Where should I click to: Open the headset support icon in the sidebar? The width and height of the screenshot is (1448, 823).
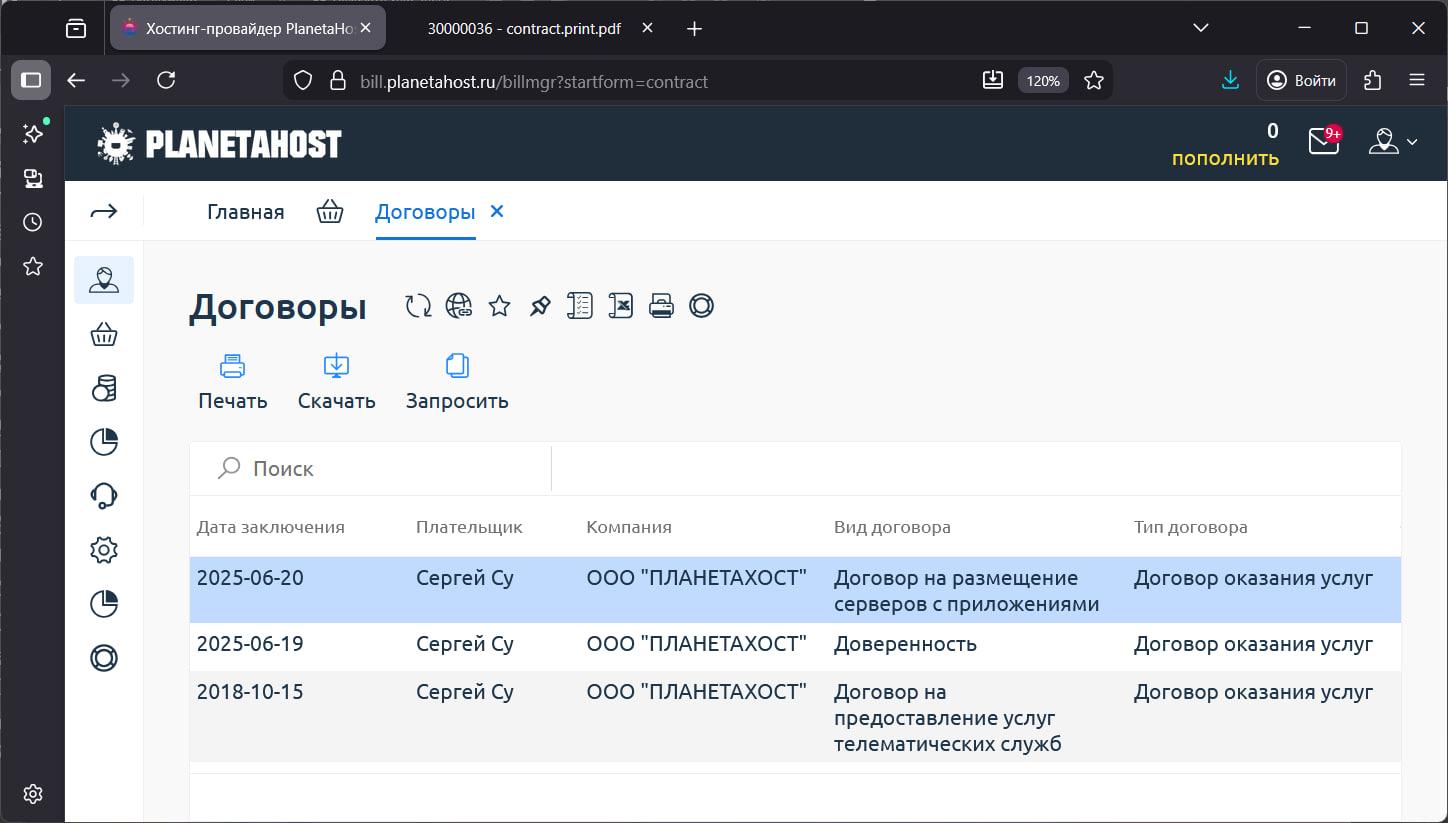pos(103,495)
